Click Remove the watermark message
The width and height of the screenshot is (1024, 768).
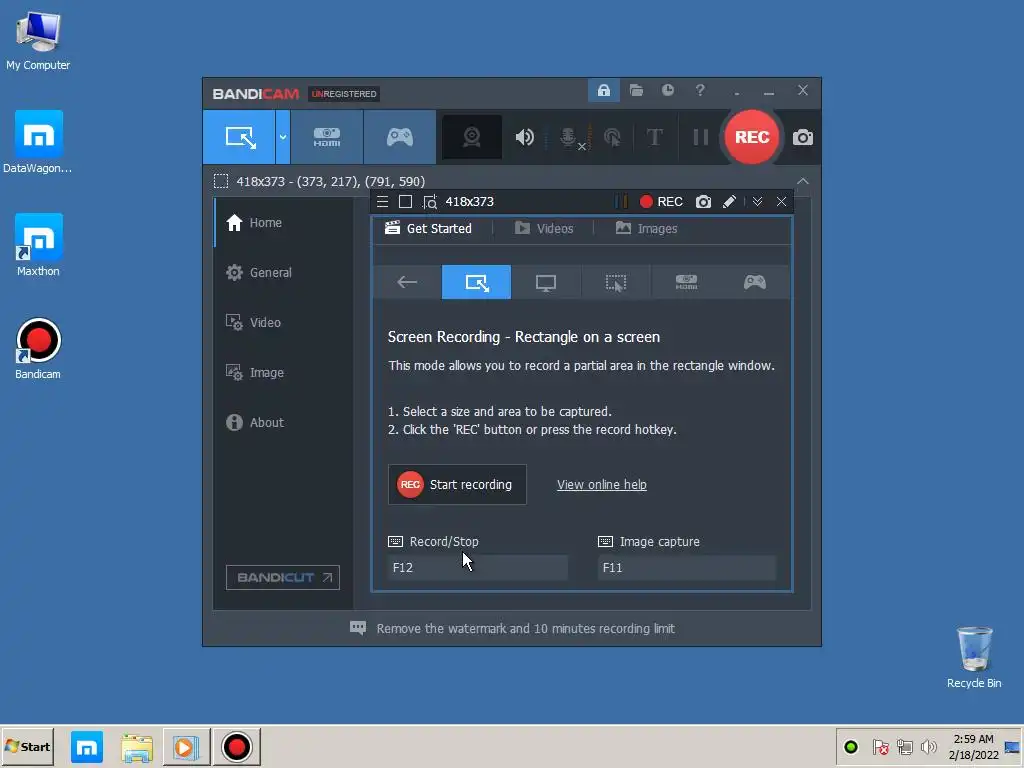(526, 628)
